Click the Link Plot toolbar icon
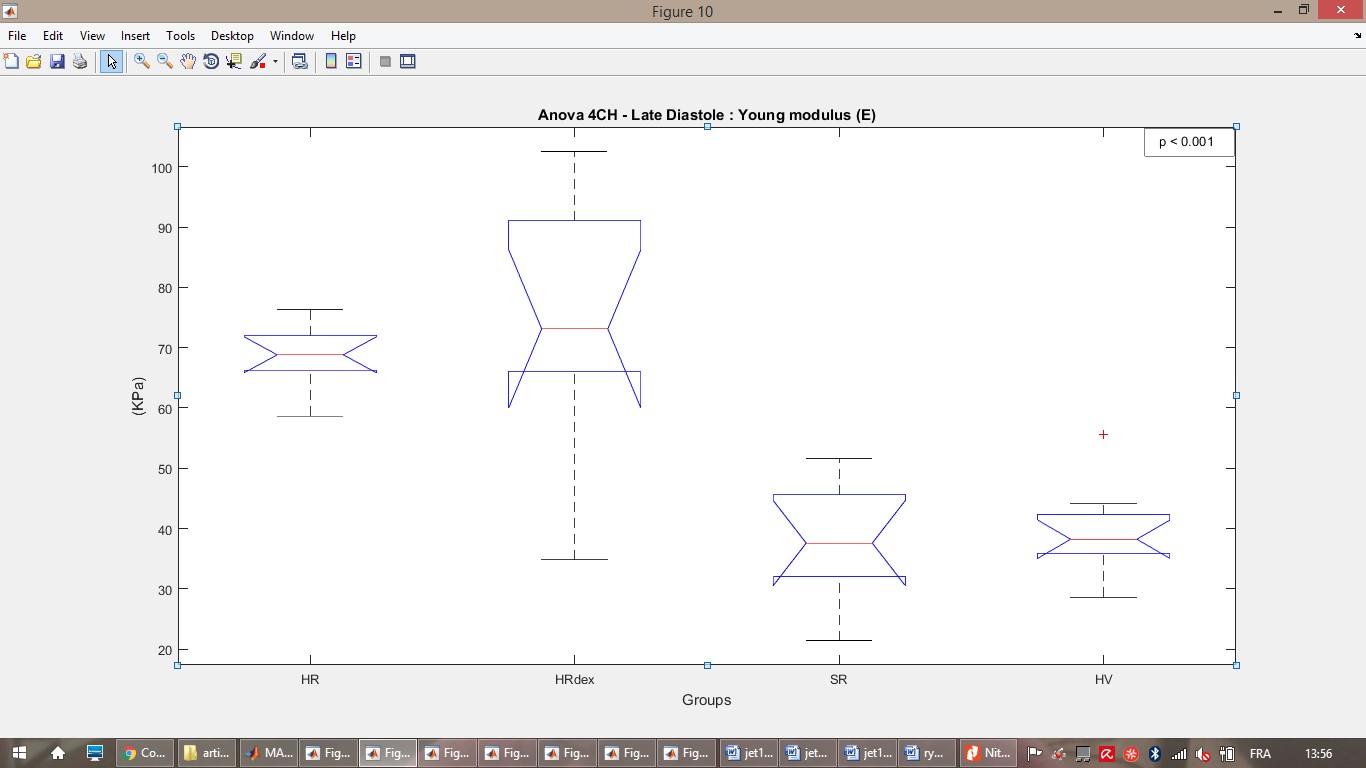The width and height of the screenshot is (1366, 768). click(299, 62)
